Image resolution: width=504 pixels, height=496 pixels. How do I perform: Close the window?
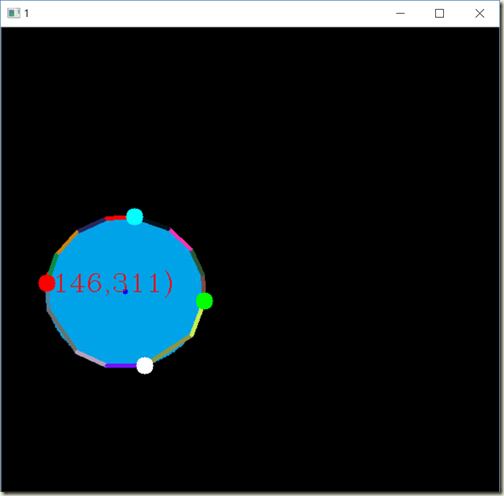(x=480, y=13)
